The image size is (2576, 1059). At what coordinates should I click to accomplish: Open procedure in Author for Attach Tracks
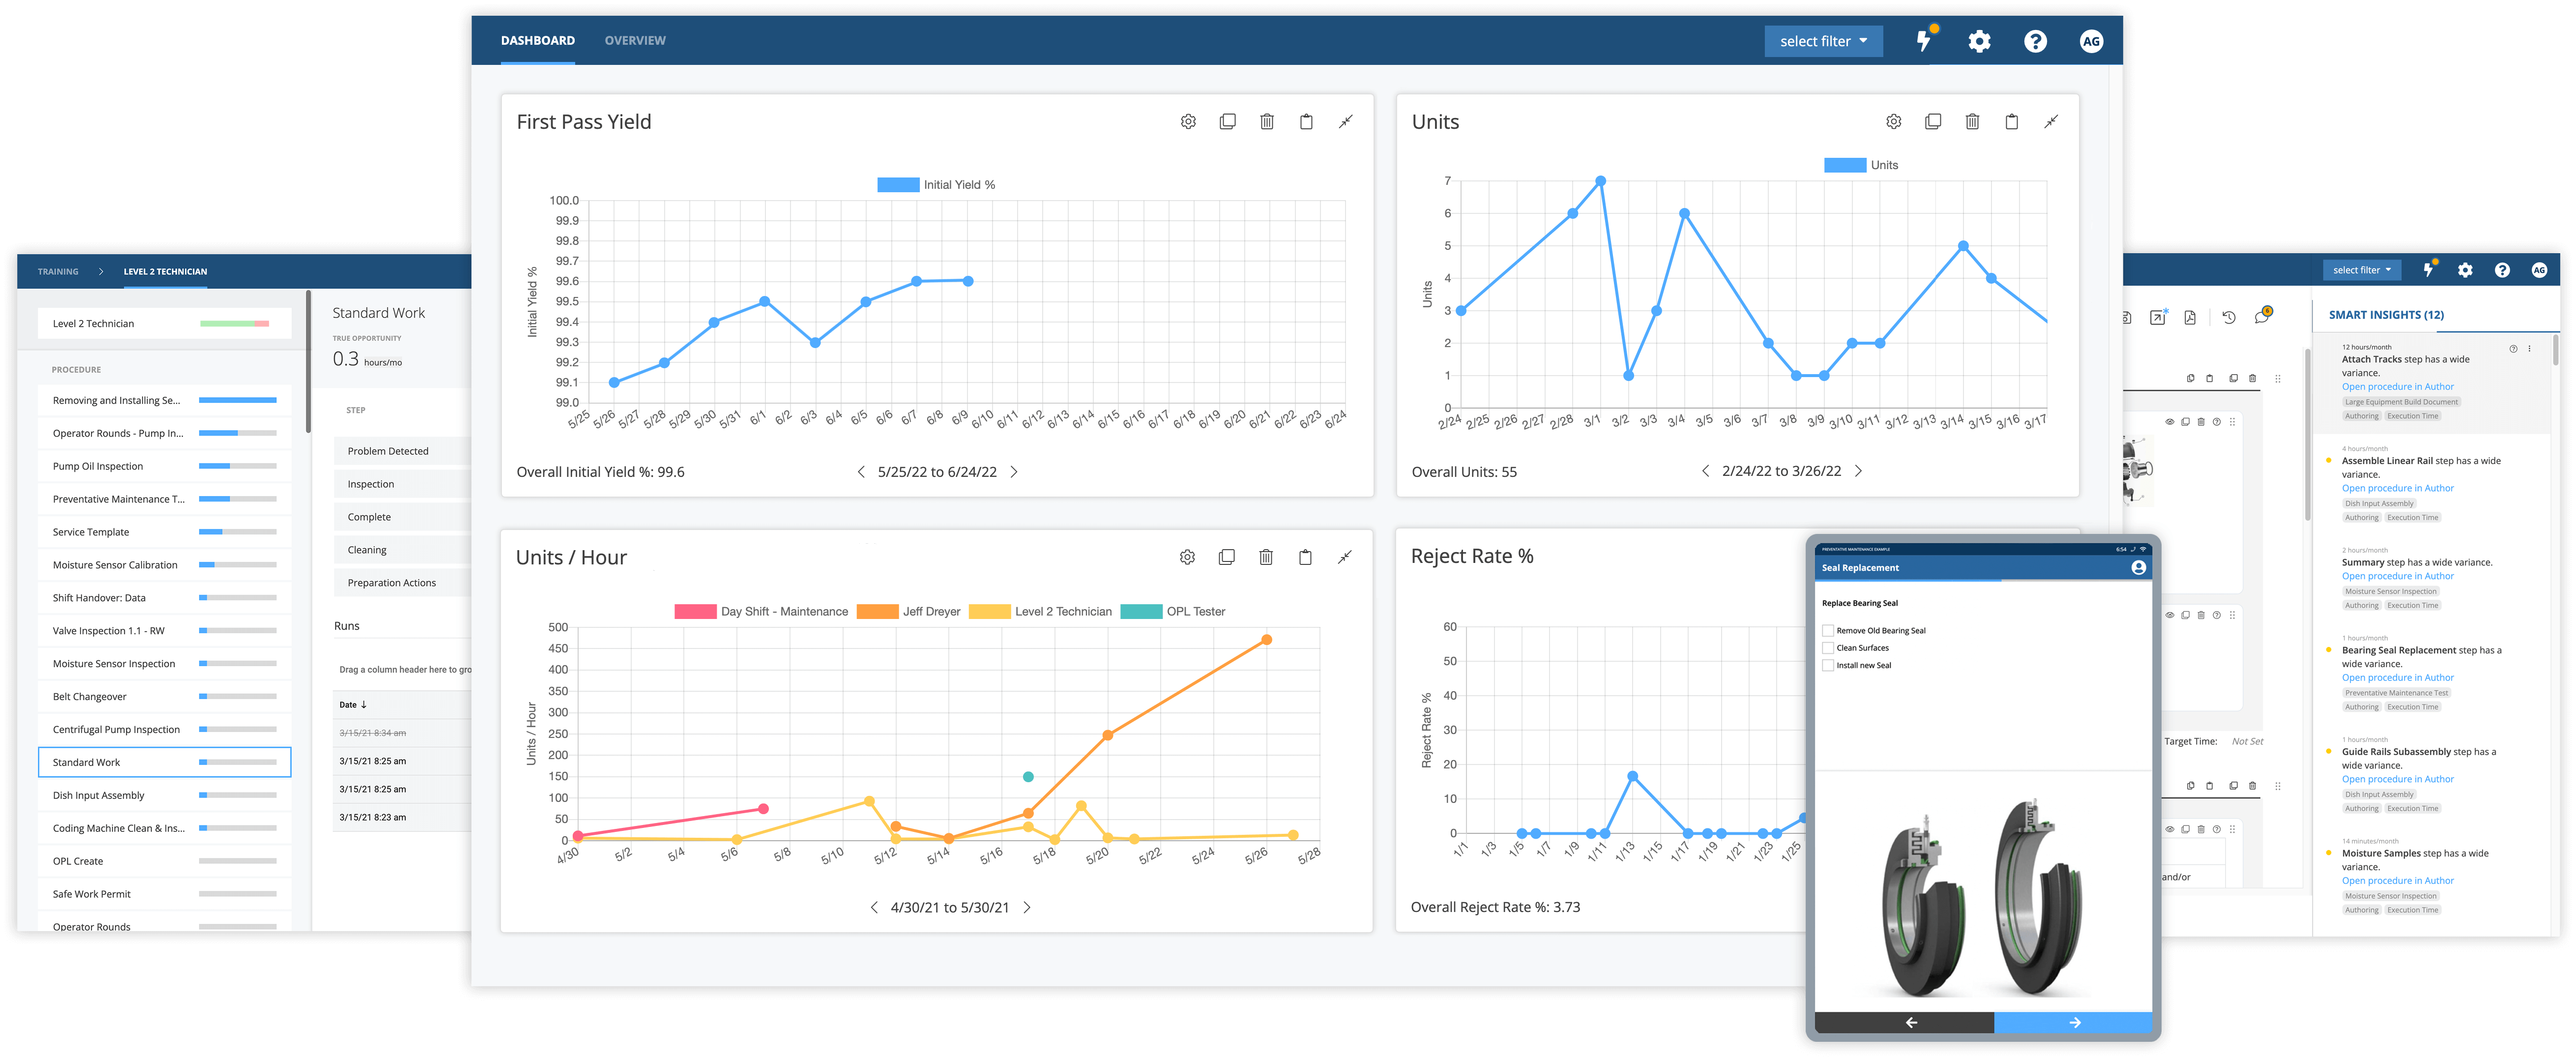pyautogui.click(x=2397, y=387)
